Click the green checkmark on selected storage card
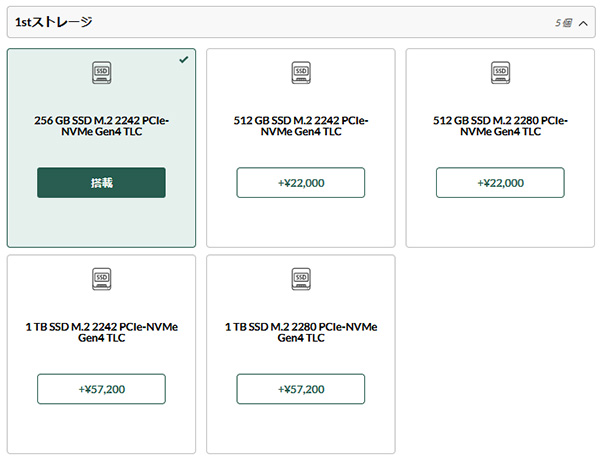The height and width of the screenshot is (460, 600). (184, 59)
